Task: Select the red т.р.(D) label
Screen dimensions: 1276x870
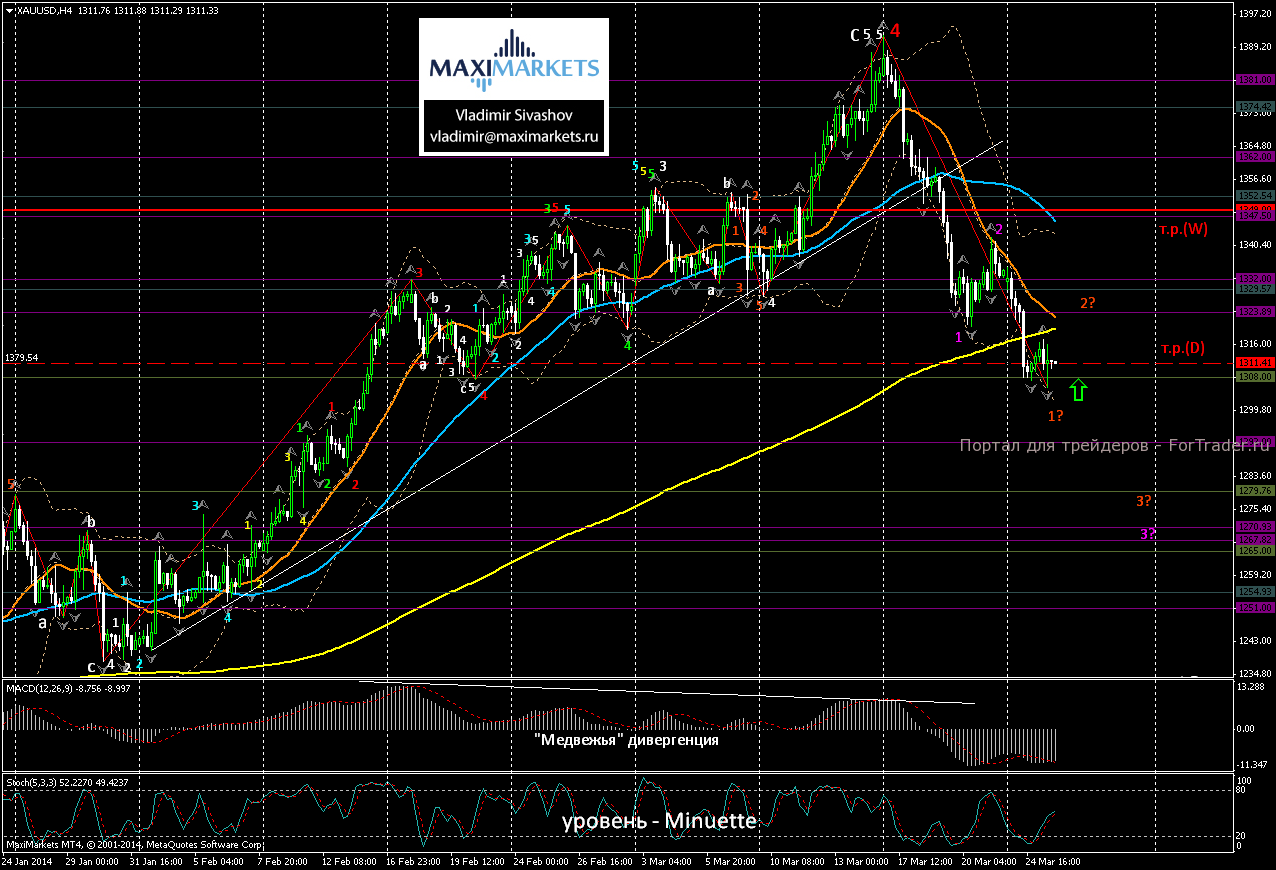Action: [x=1183, y=349]
